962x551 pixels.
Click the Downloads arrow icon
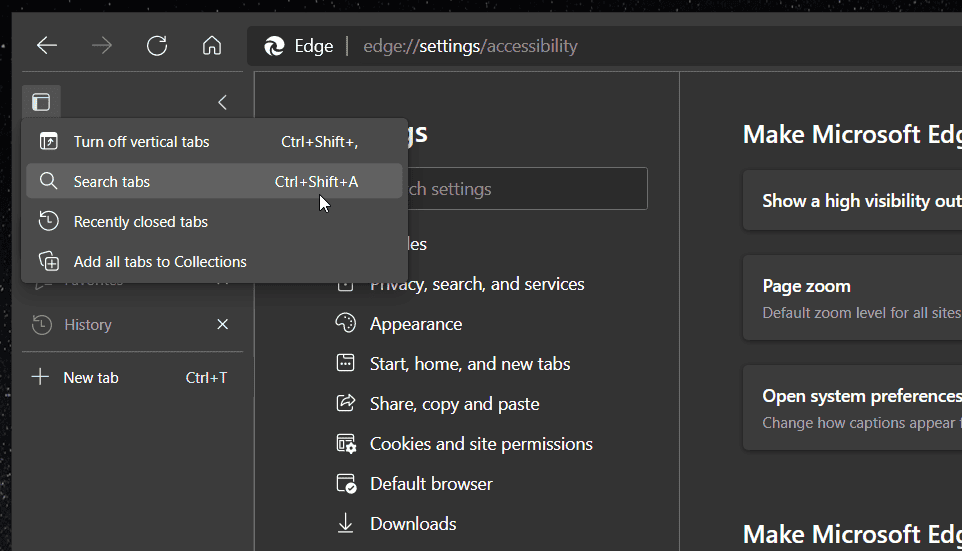345,523
